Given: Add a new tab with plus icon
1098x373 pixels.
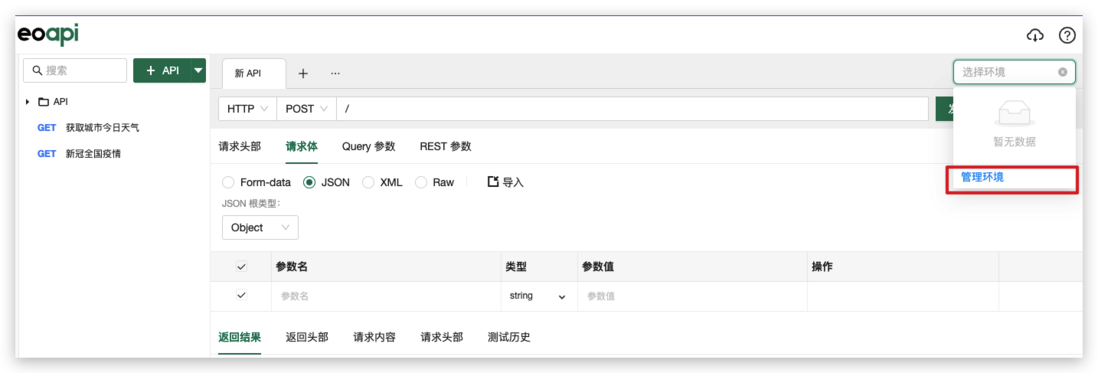Looking at the screenshot, I should tap(303, 73).
